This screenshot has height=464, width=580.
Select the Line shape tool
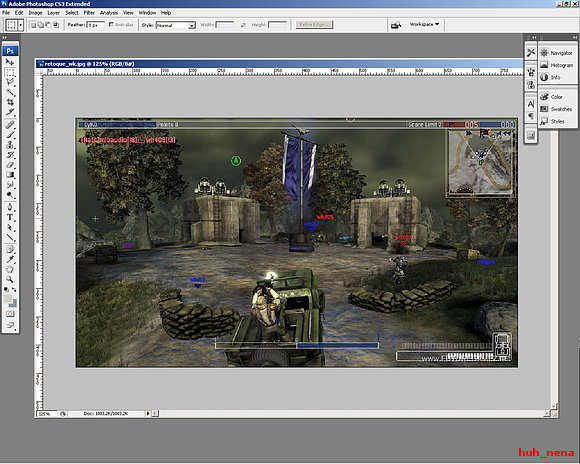[x=10, y=237]
